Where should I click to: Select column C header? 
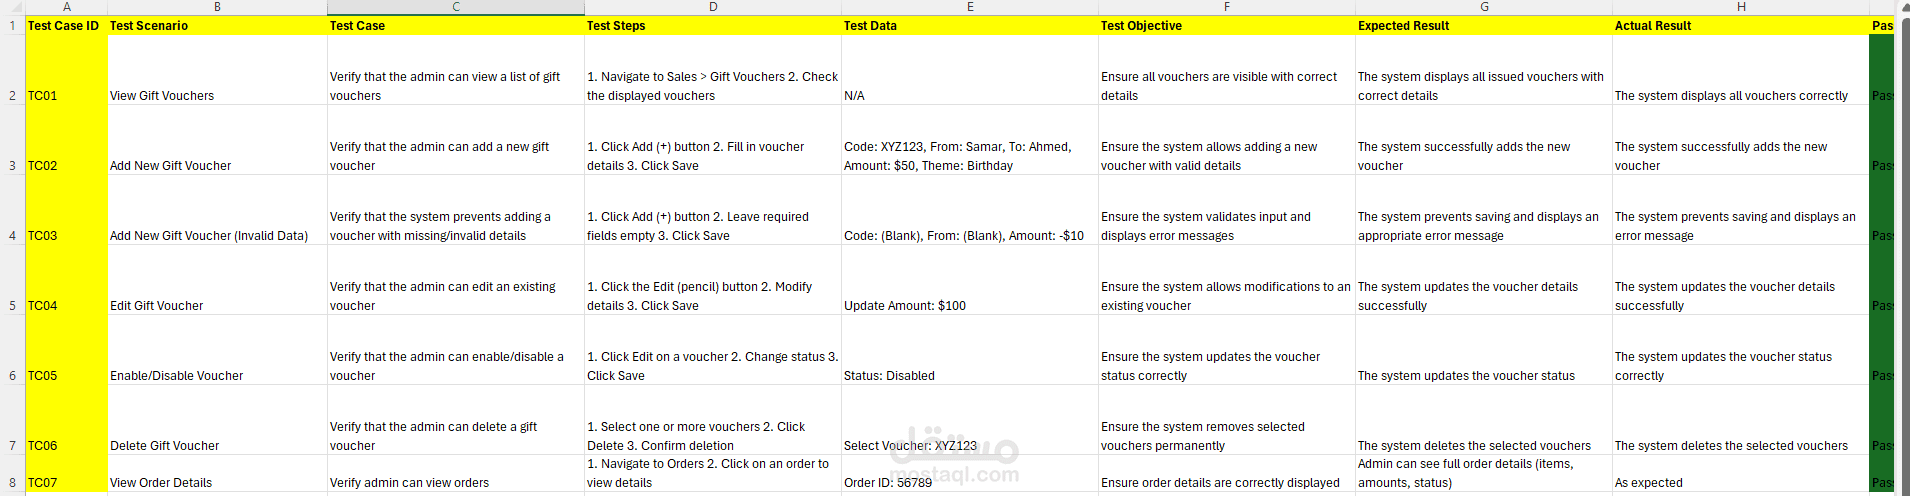(x=456, y=7)
